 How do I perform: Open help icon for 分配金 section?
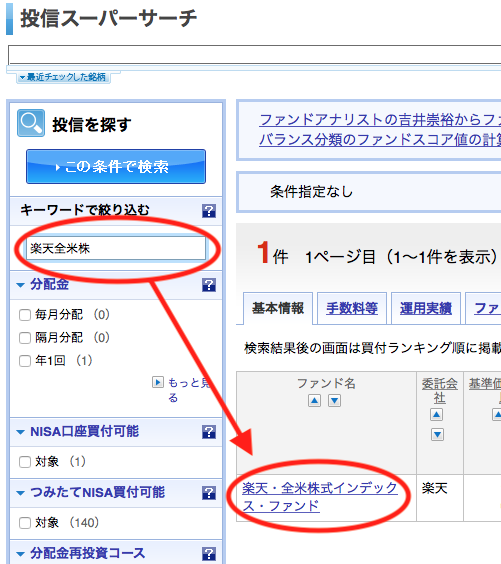click(209, 285)
